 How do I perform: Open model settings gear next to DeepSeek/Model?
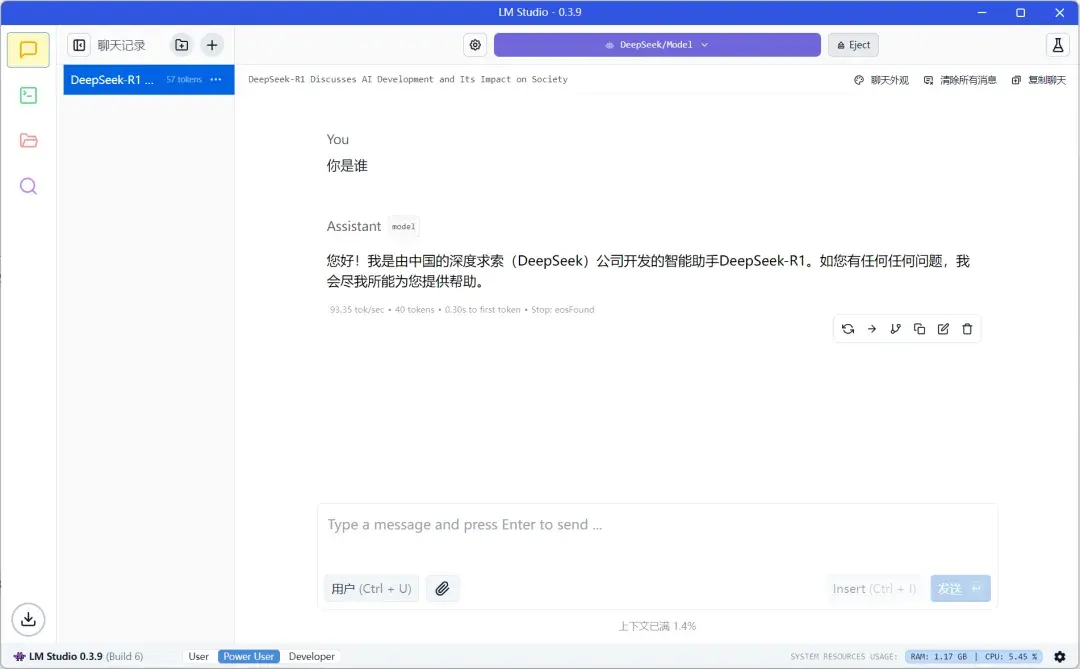click(475, 45)
